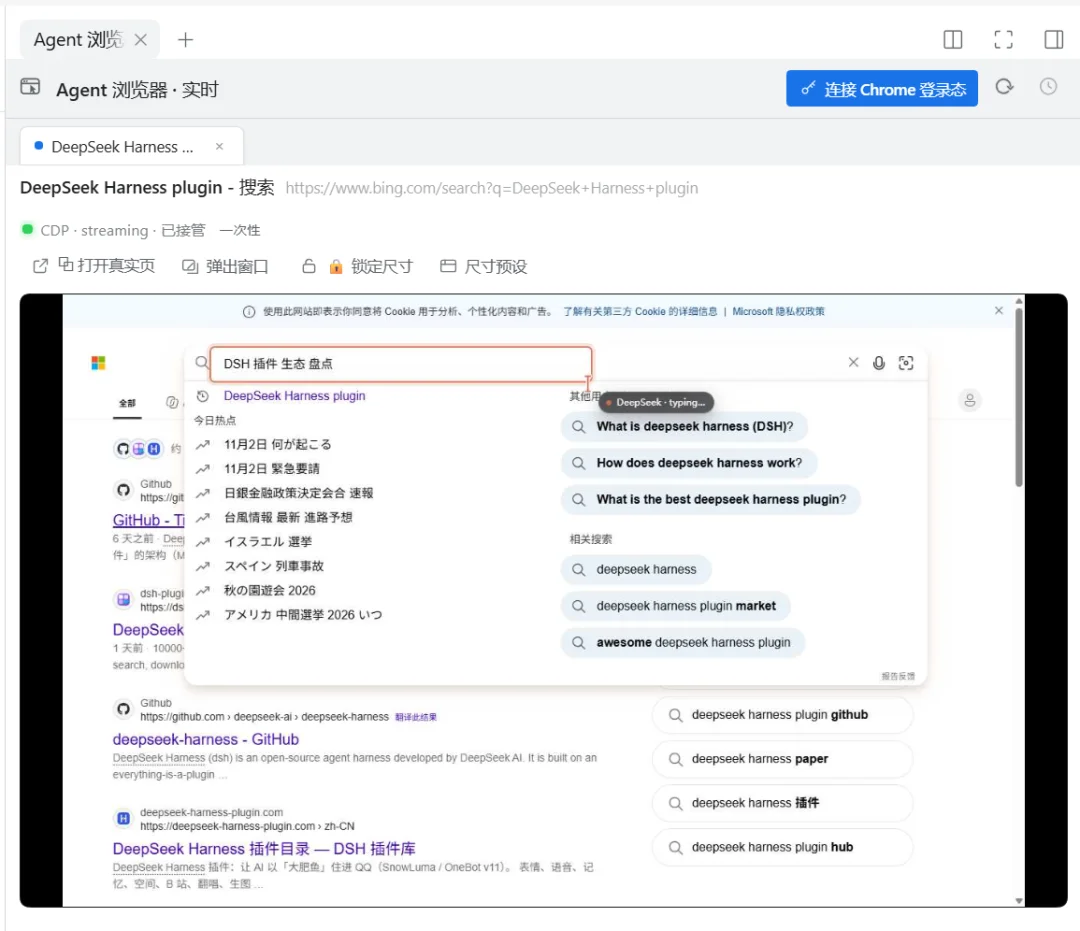Image resolution: width=1080 pixels, height=931 pixels.
Task: Click the search history clock icon
Action: 202,396
